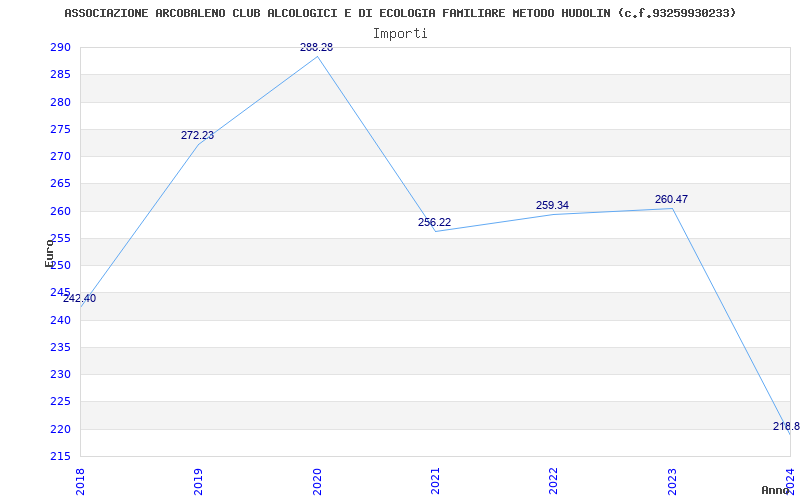This screenshot has width=800, height=500.
Task: Click the data label 256.22
Action: tap(434, 222)
